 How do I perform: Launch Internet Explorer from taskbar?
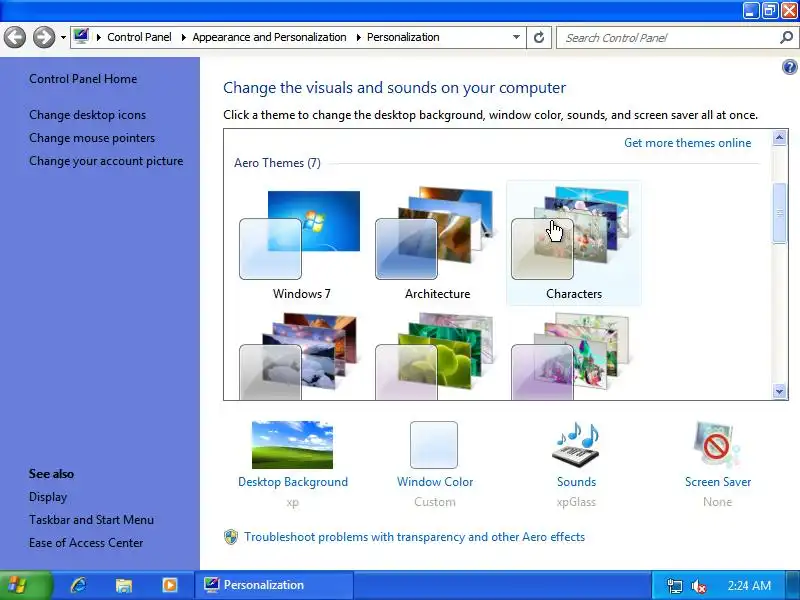coord(78,585)
